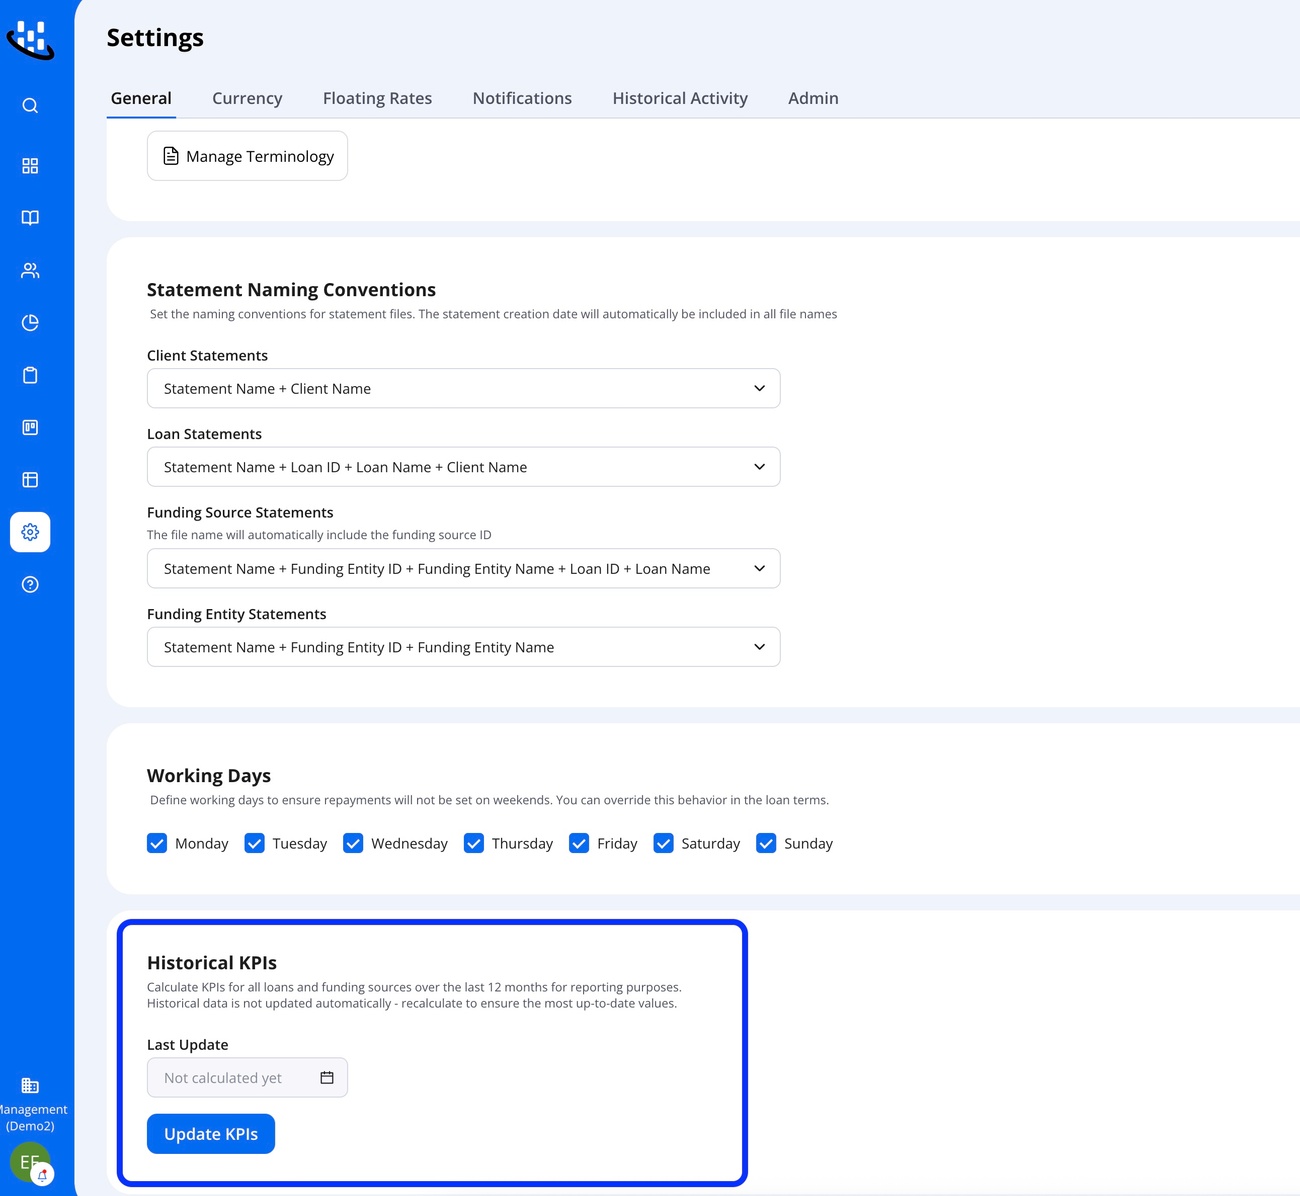
Task: Click the clipboard icon in sidebar
Action: coord(30,375)
